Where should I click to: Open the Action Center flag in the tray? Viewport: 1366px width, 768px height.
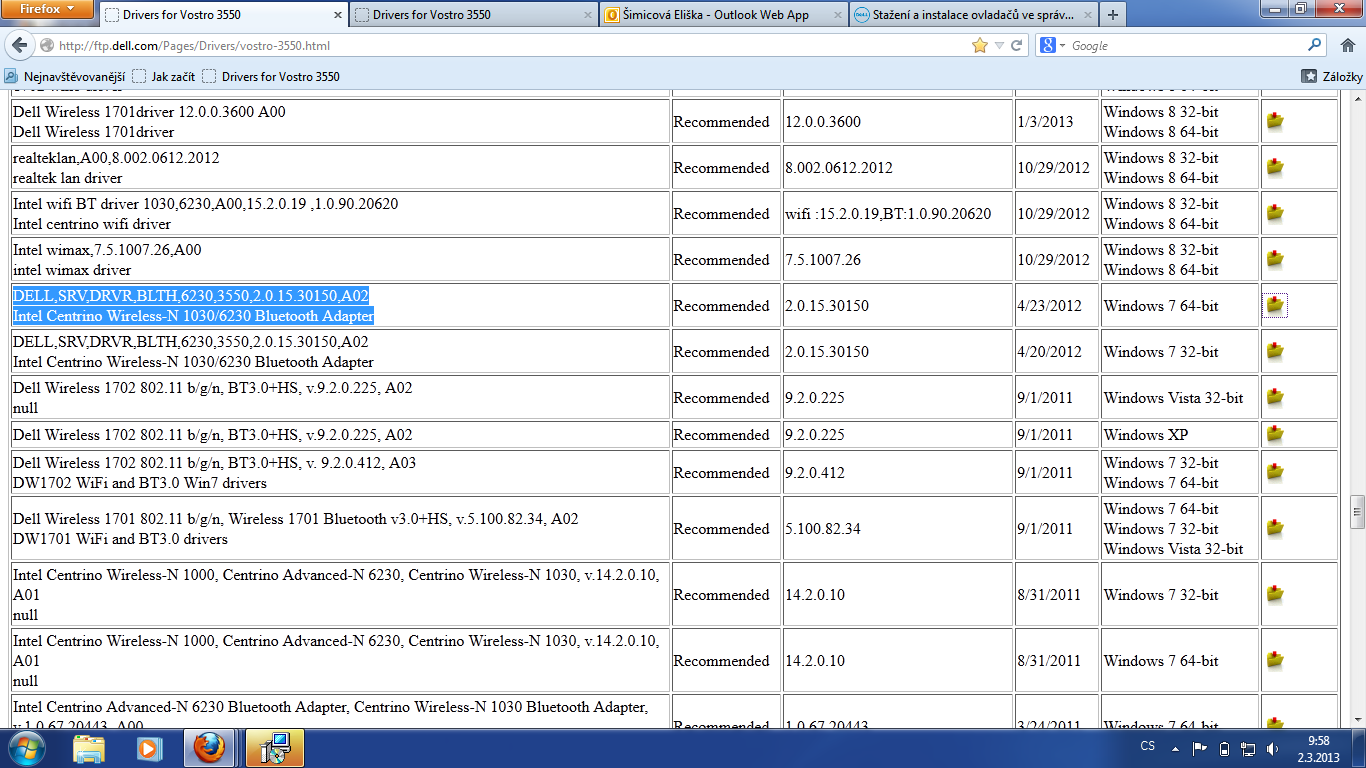[1198, 749]
